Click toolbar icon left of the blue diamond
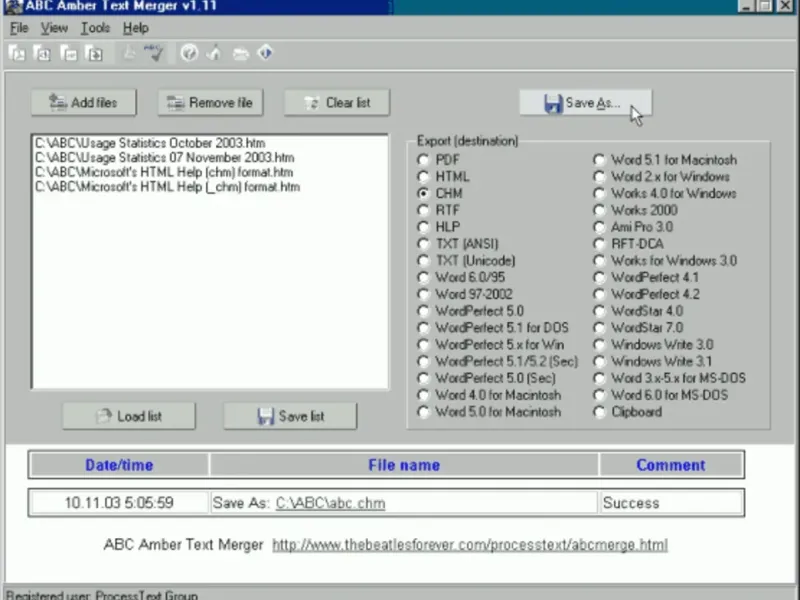Image resolution: width=800 pixels, height=600 pixels. pyautogui.click(x=240, y=53)
